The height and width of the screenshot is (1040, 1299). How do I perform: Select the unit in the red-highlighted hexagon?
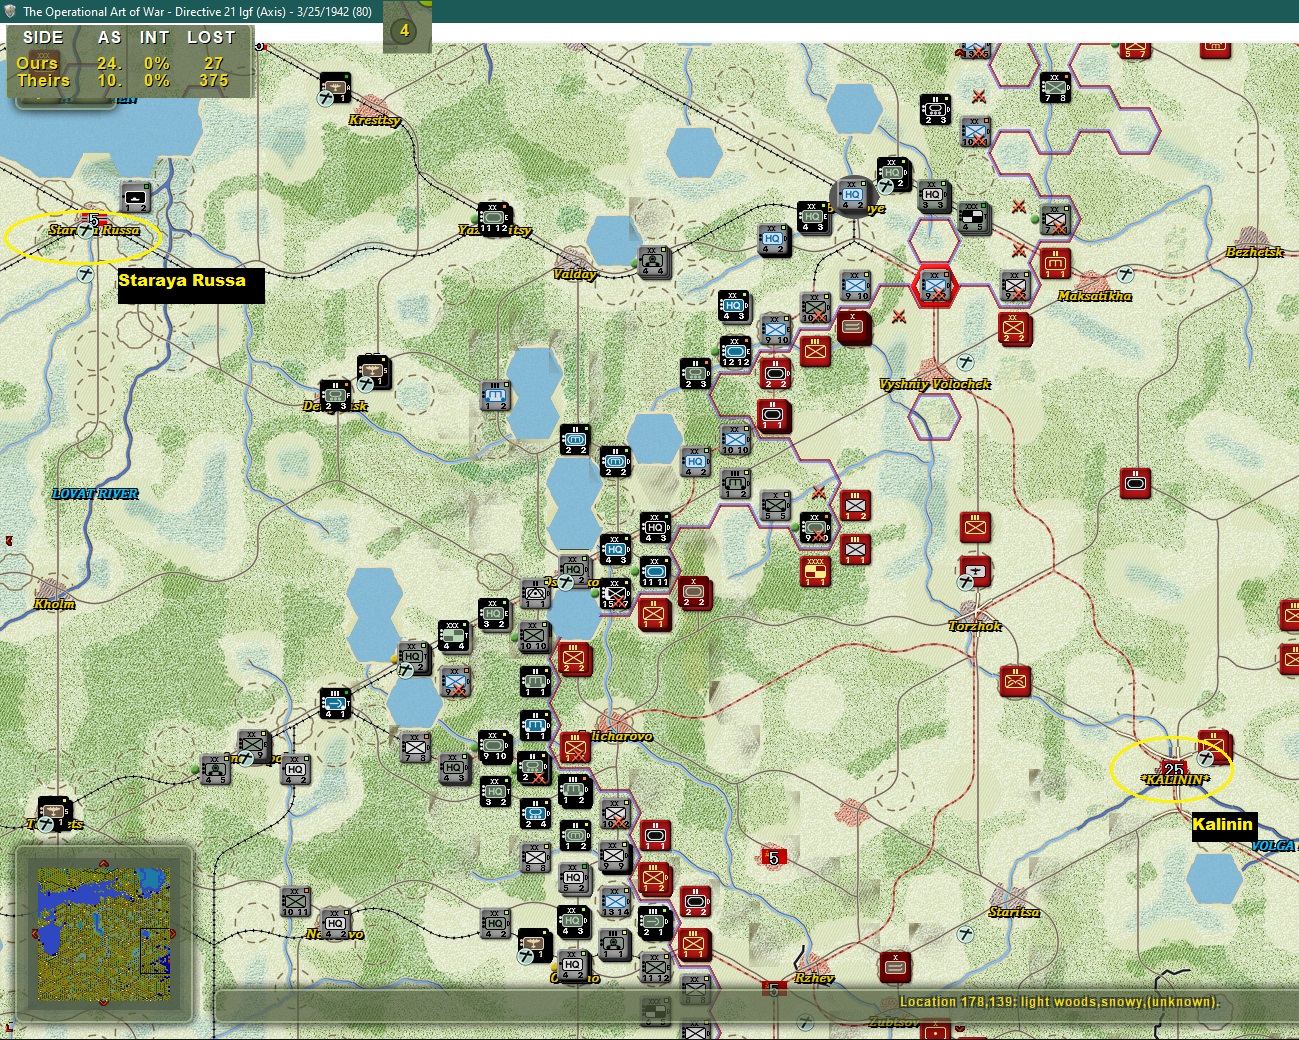[x=935, y=286]
